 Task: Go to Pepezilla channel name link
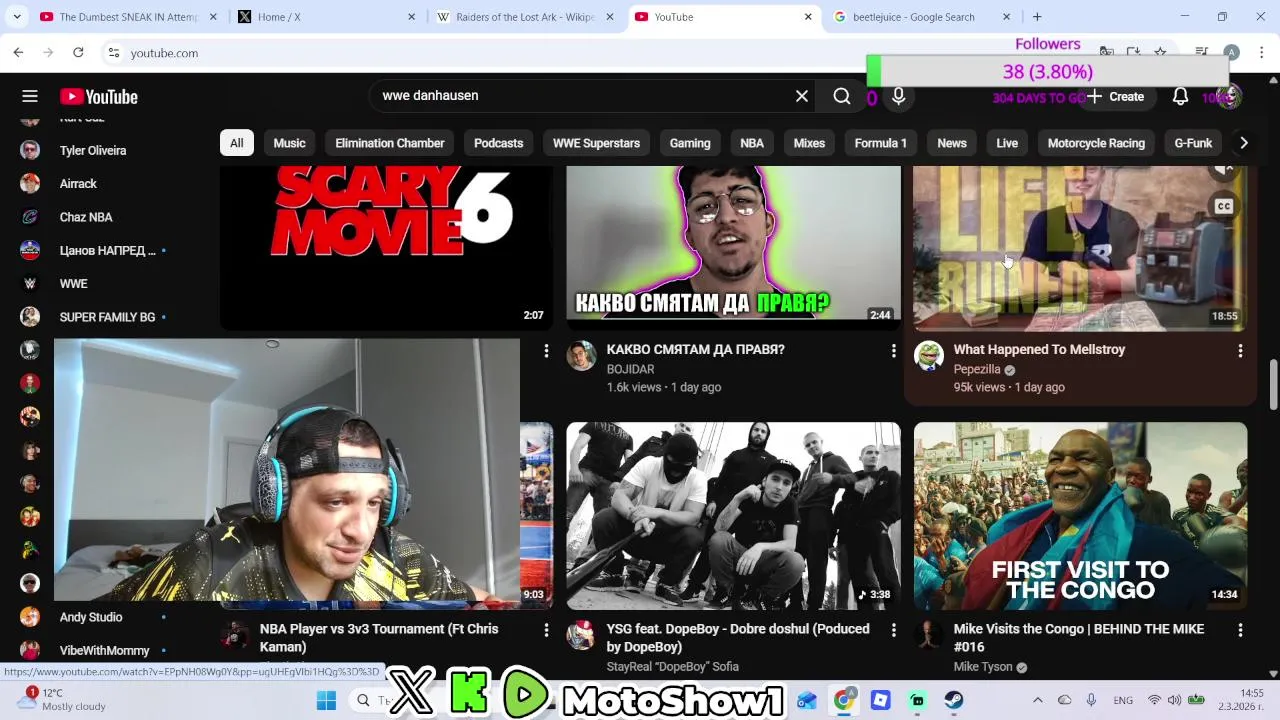click(977, 369)
